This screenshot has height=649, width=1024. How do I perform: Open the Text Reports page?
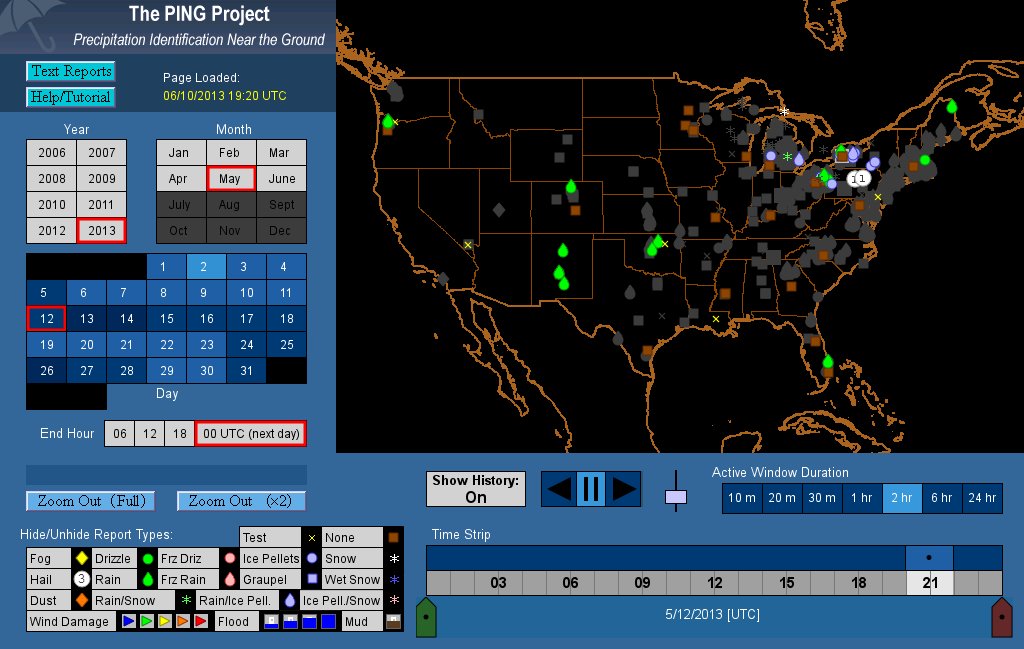click(x=70, y=71)
